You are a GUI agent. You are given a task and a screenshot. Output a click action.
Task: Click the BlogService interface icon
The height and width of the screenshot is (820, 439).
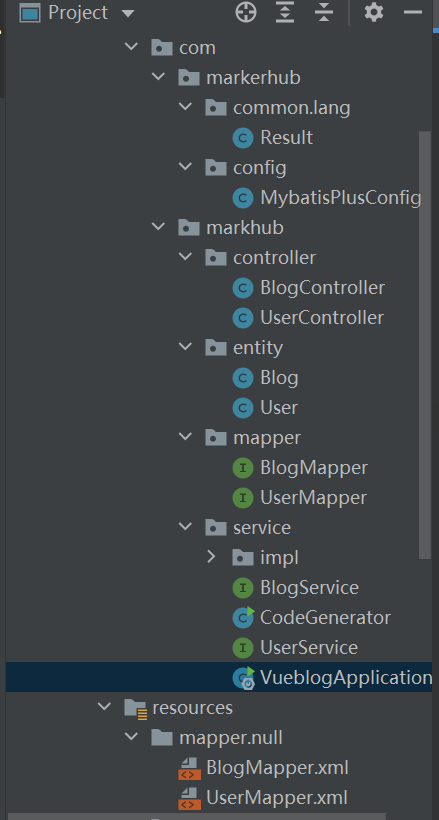pos(243,588)
